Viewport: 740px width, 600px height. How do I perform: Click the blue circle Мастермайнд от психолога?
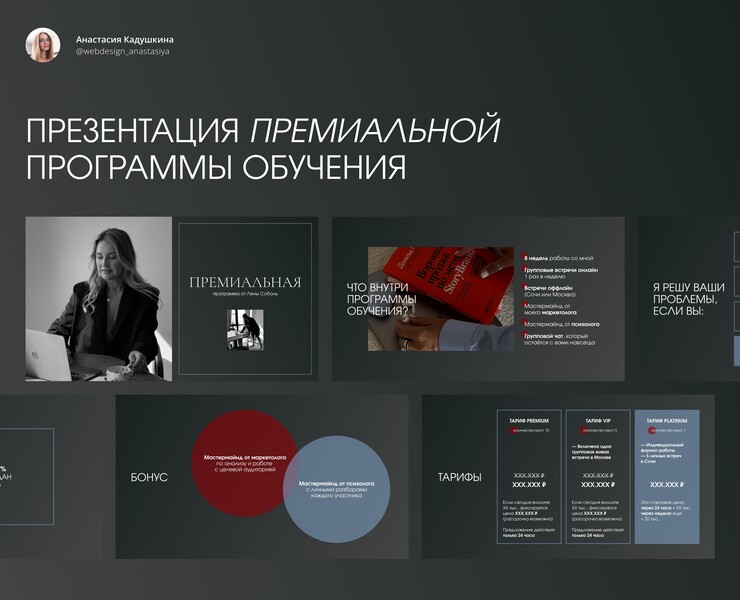tap(336, 489)
